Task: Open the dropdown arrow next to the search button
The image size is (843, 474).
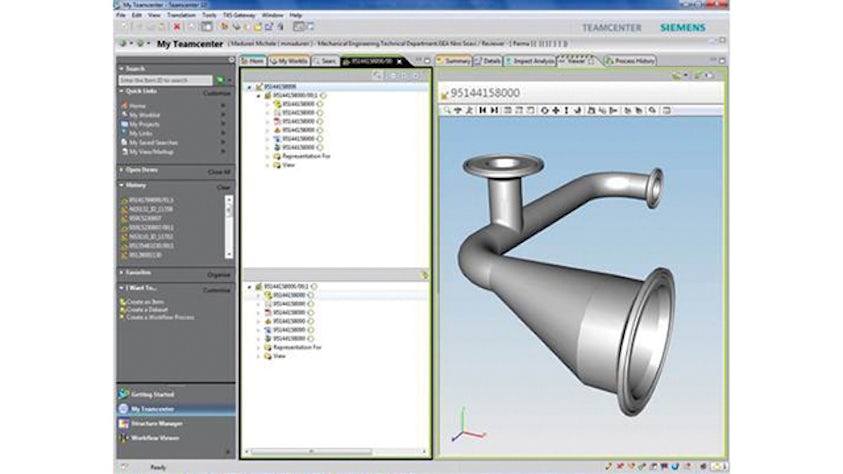Action: point(230,81)
